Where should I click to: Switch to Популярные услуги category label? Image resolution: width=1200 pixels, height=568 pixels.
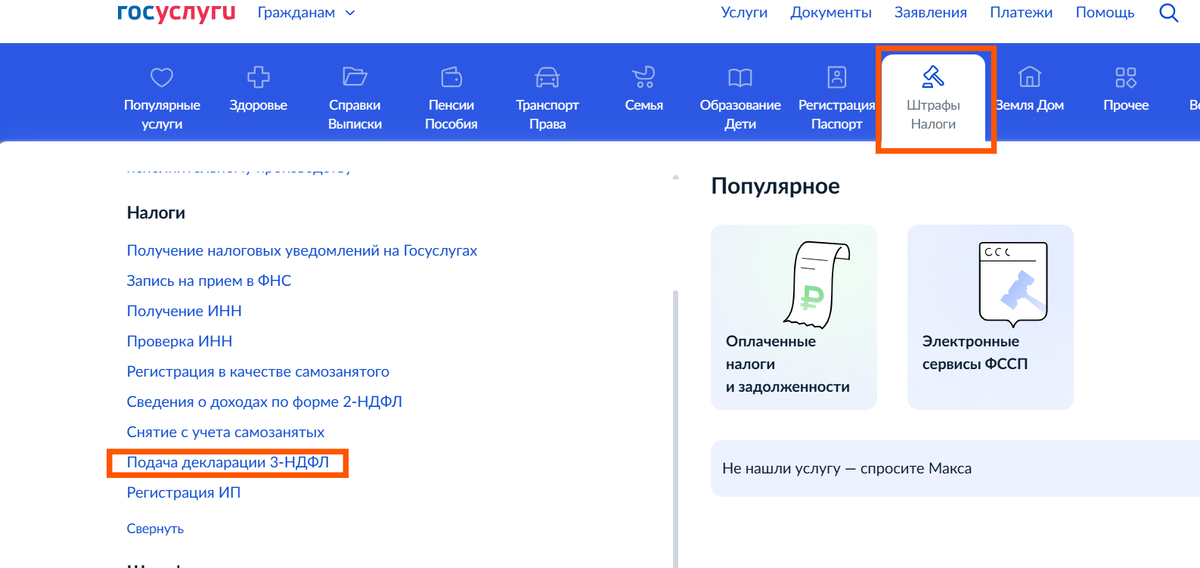162,115
